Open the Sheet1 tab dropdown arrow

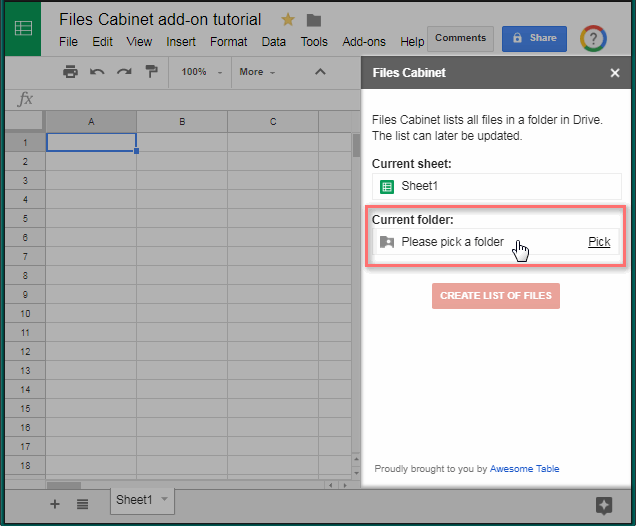164,499
